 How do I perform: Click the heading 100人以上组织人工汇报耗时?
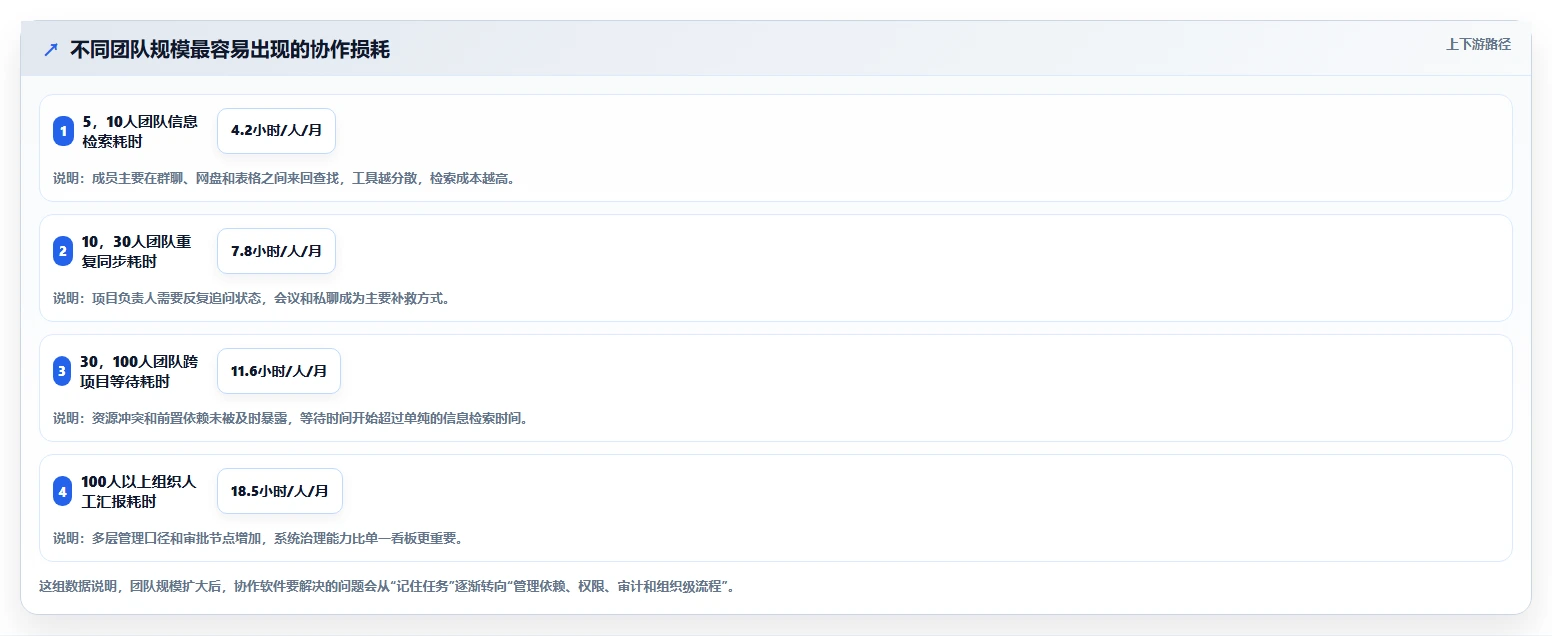coord(139,491)
